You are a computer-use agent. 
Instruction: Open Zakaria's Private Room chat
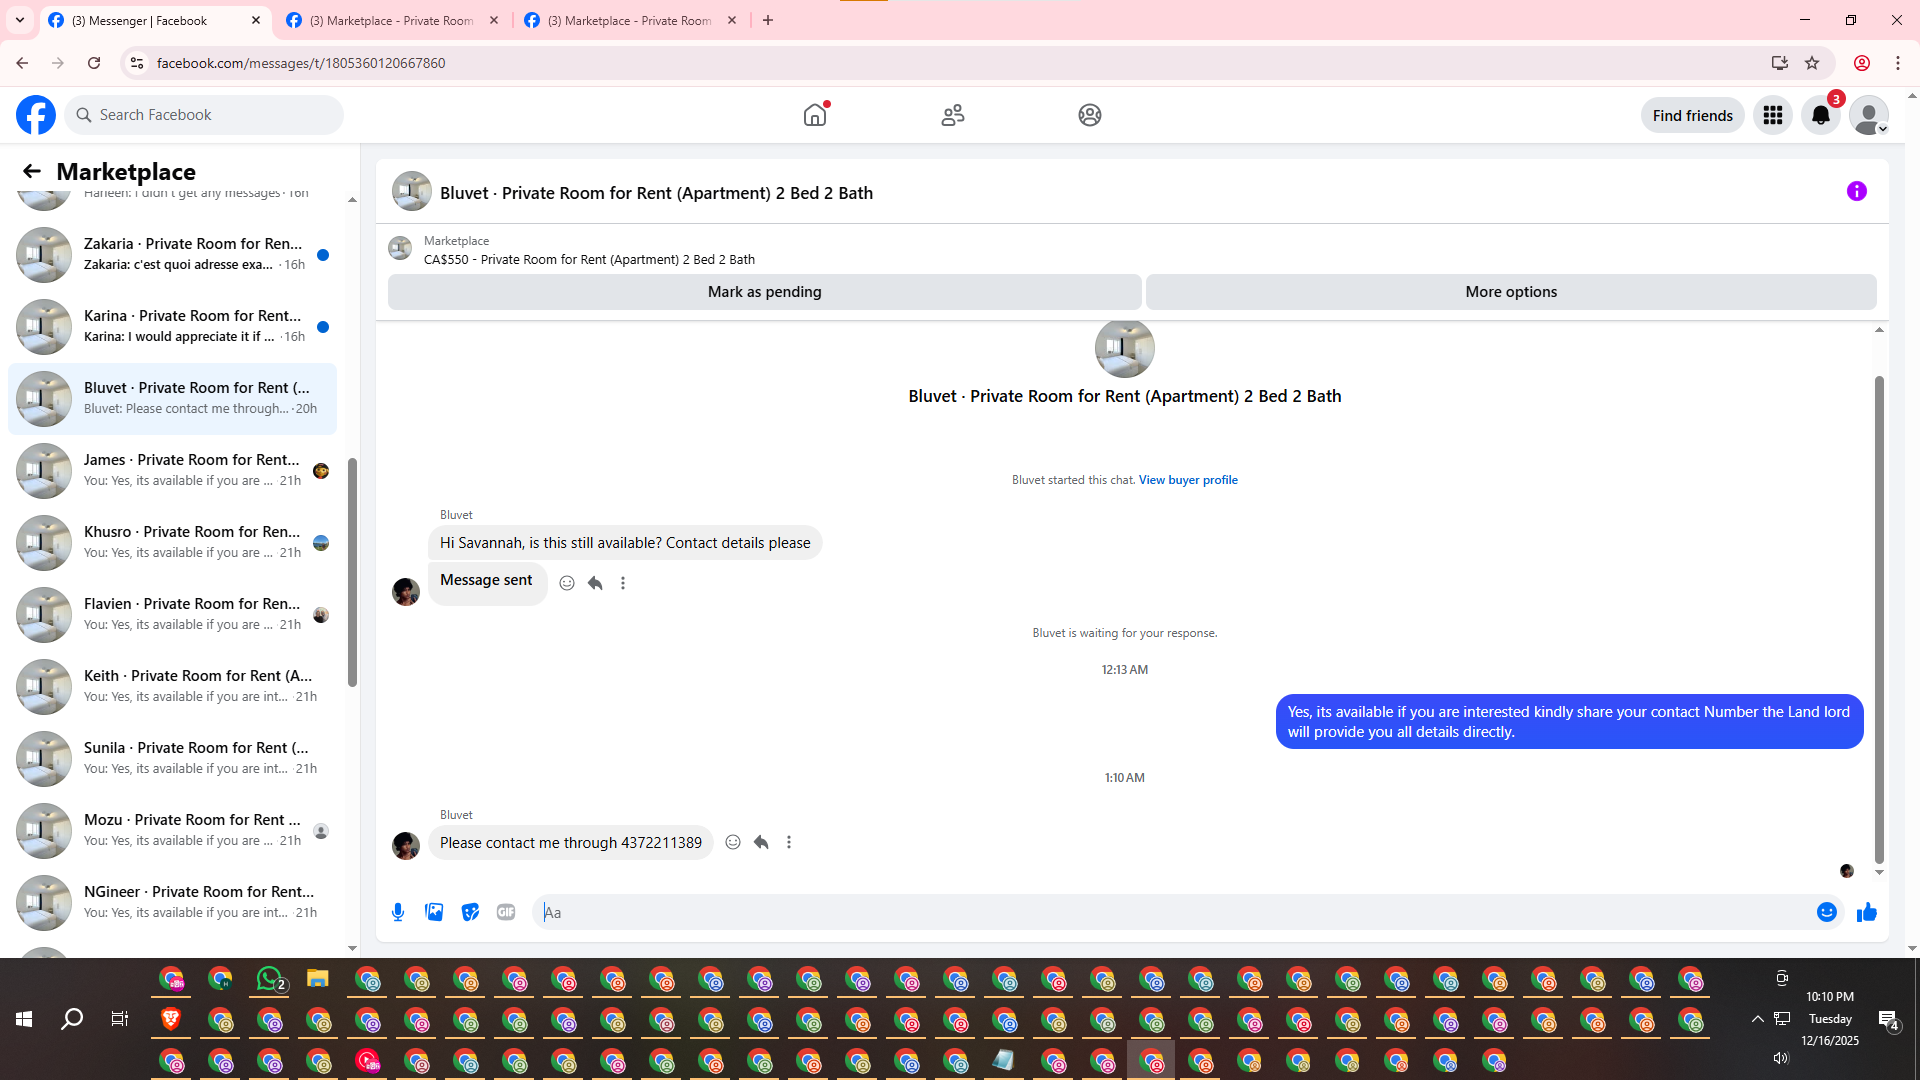tap(172, 255)
